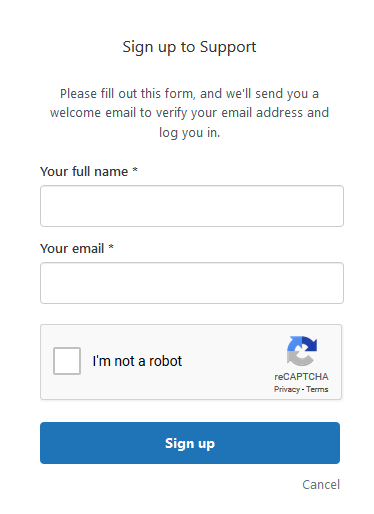
Task: Submit the form with Sign up button
Action: pyautogui.click(x=190, y=443)
